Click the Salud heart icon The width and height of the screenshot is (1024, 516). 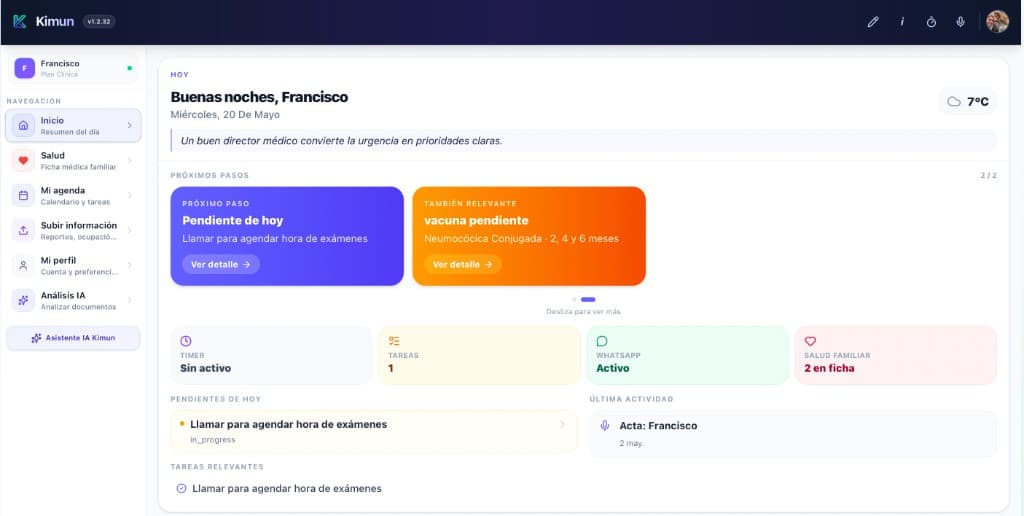[24, 161]
